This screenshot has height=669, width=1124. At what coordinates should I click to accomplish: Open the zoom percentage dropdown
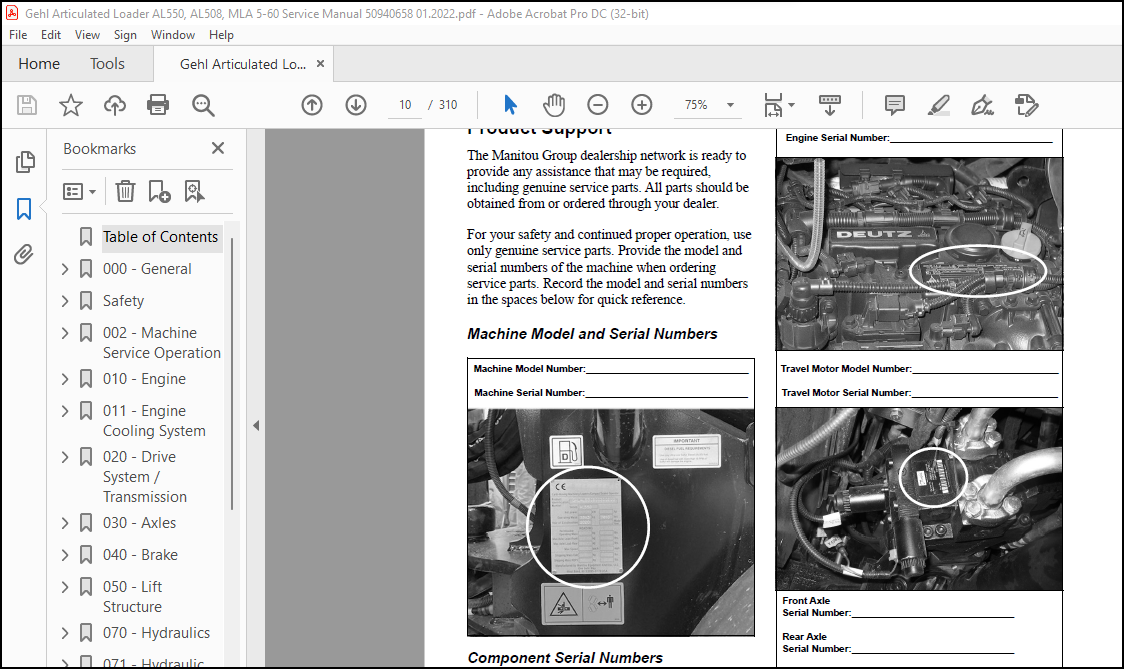(x=730, y=105)
